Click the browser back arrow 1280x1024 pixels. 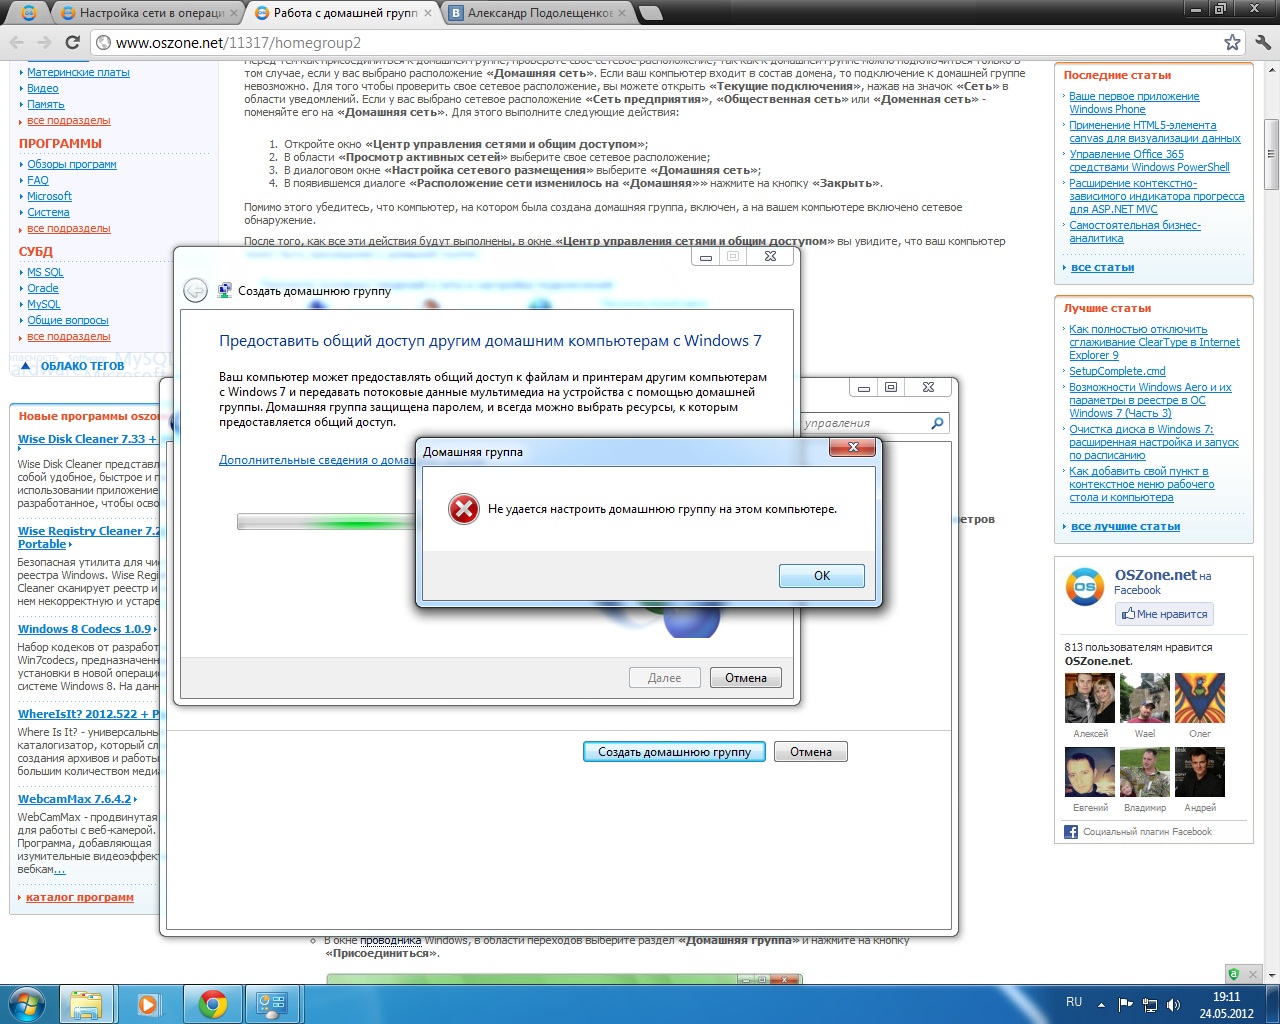point(17,42)
